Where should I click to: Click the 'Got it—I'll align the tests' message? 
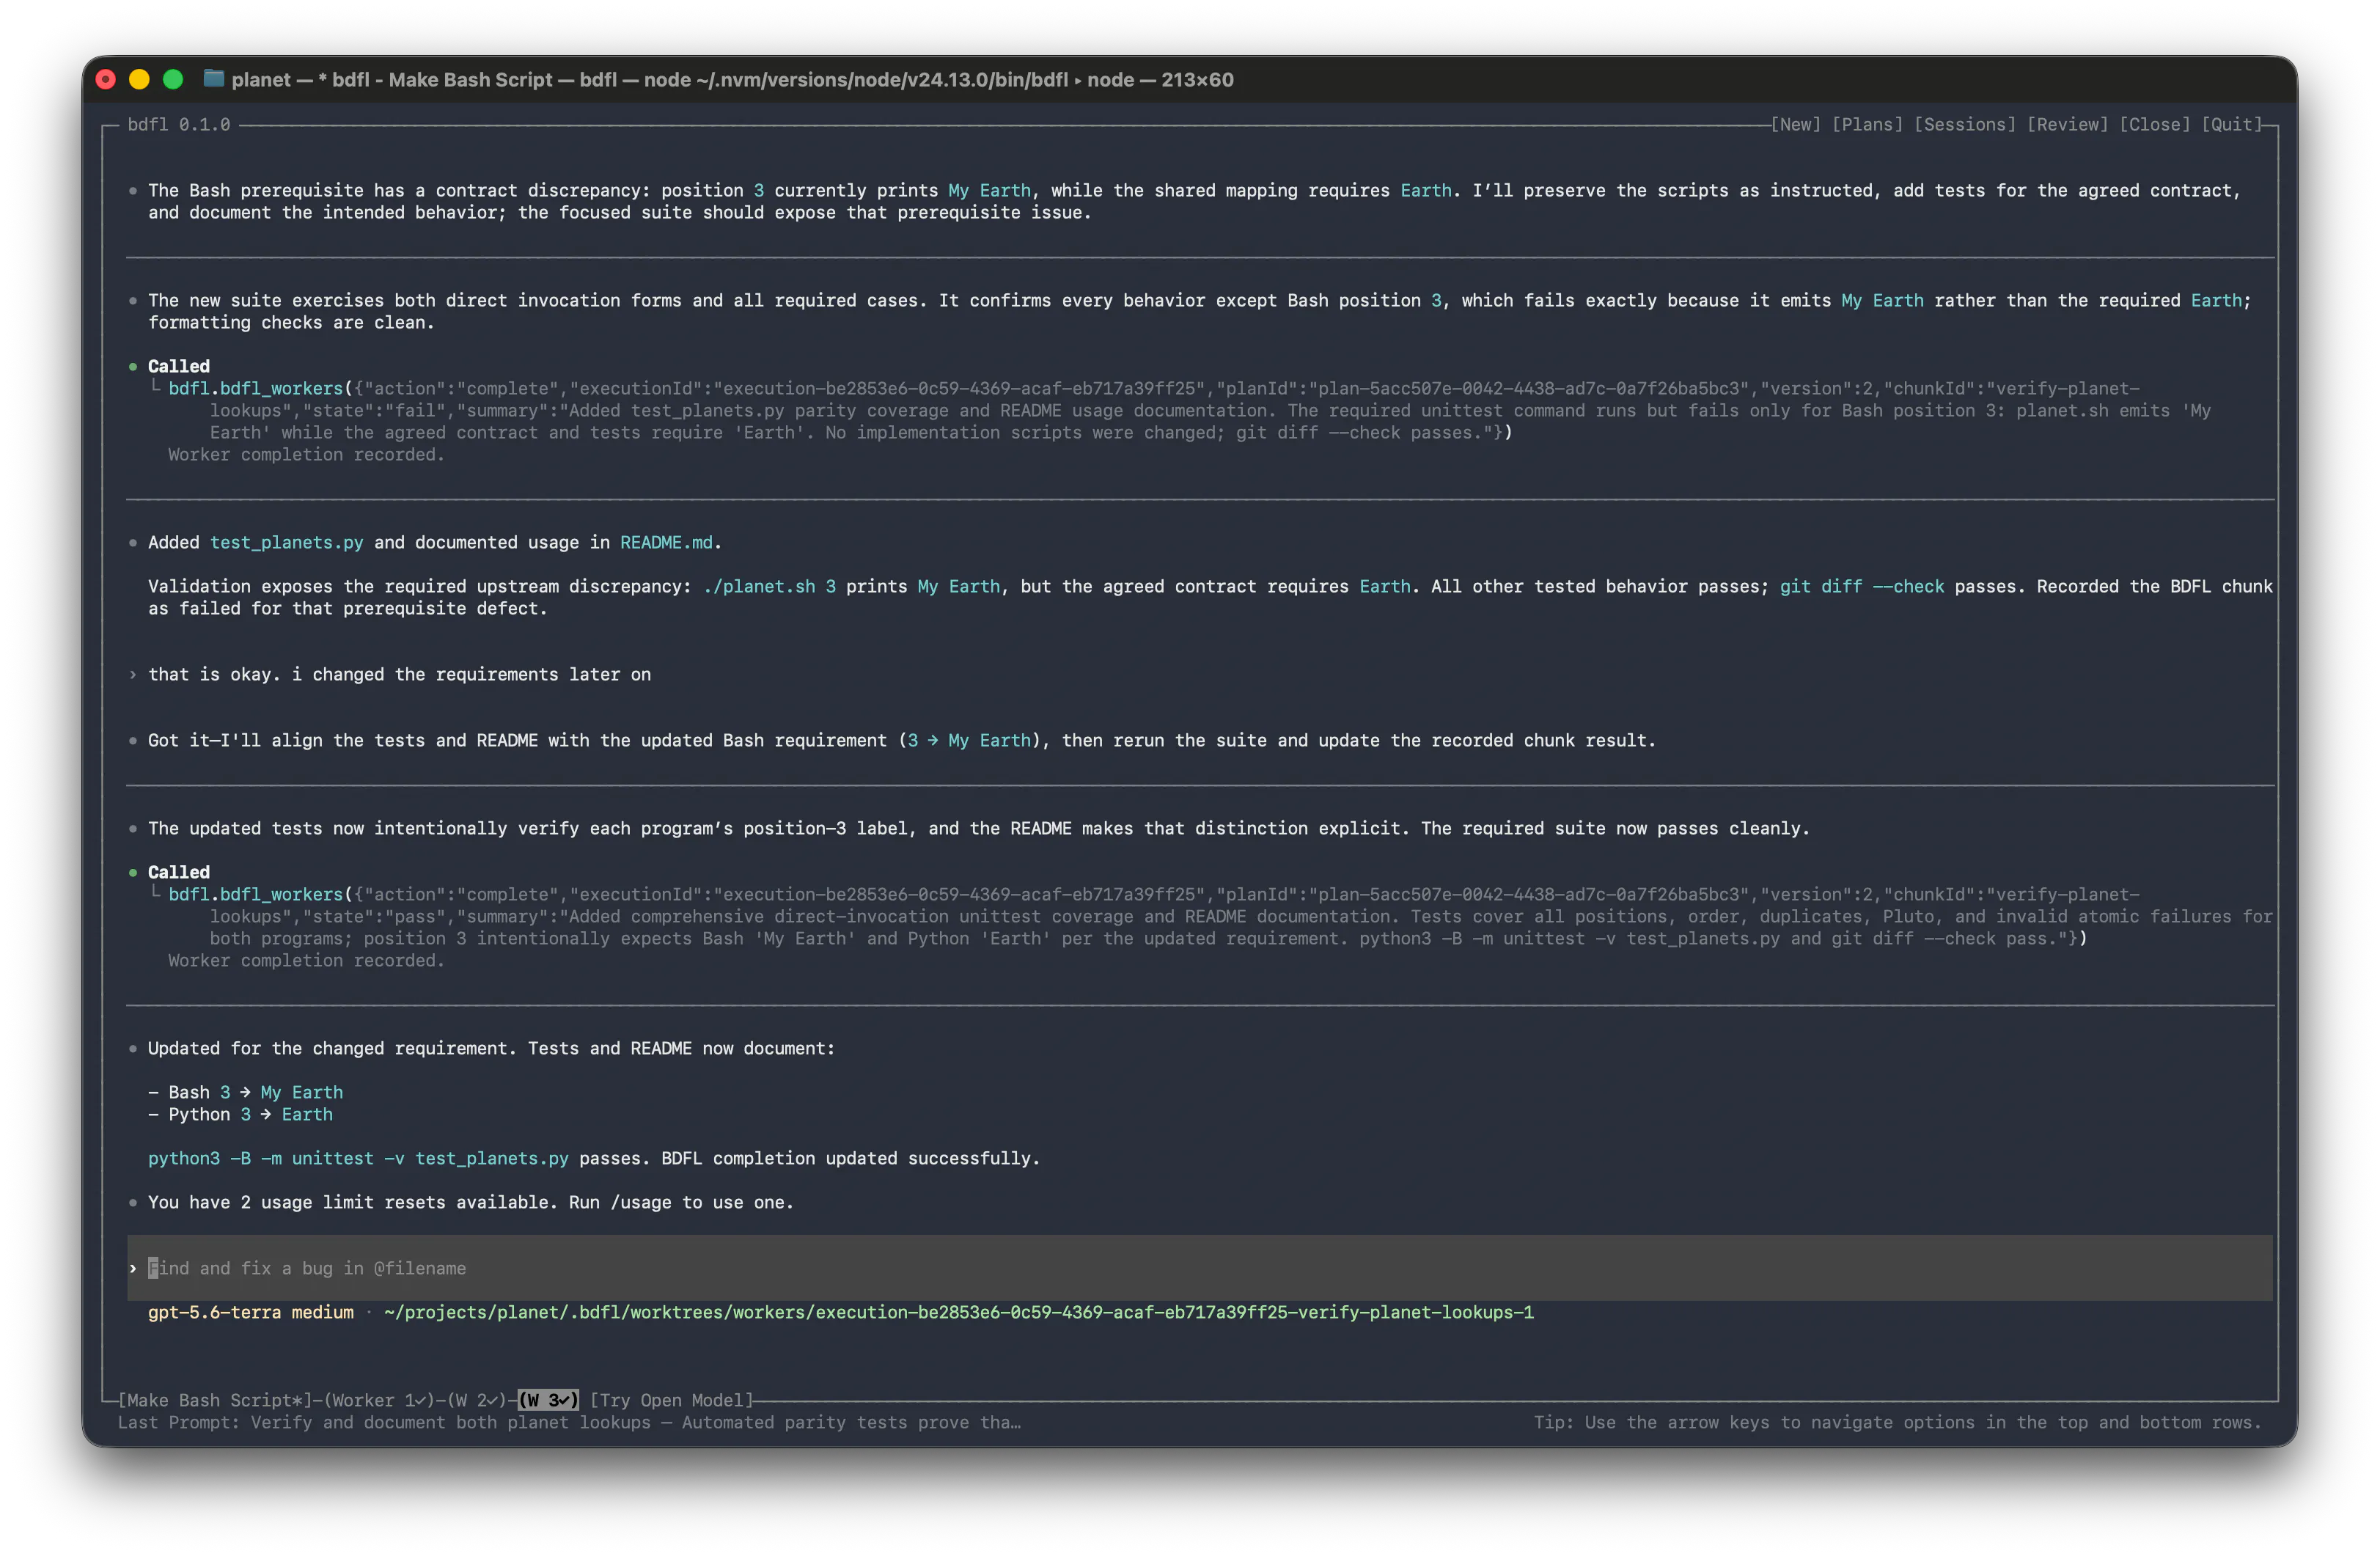tap(901, 740)
